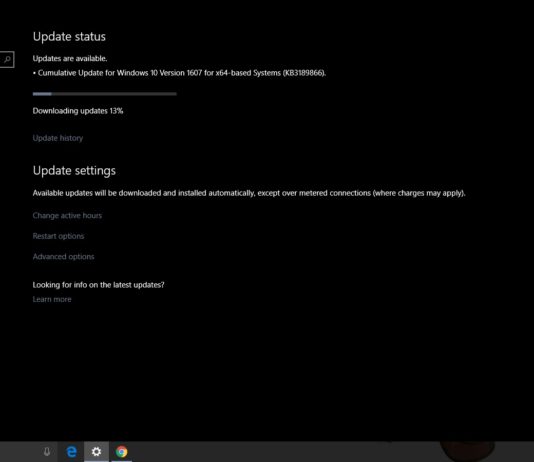
Task: Click the Cortana microphone icon
Action: (47, 452)
